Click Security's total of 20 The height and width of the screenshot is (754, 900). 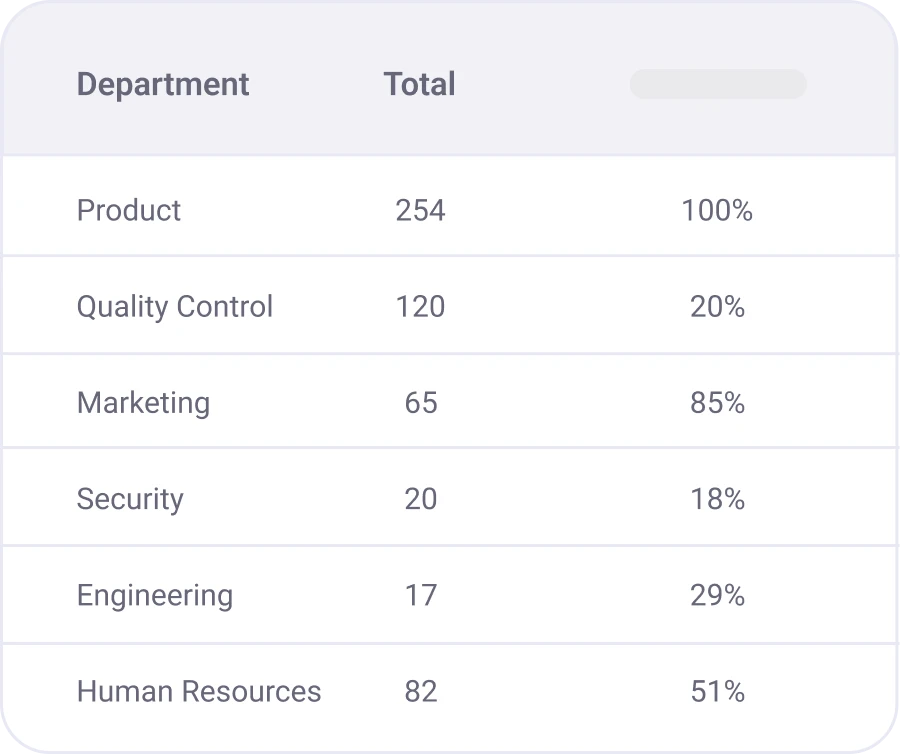tap(420, 498)
